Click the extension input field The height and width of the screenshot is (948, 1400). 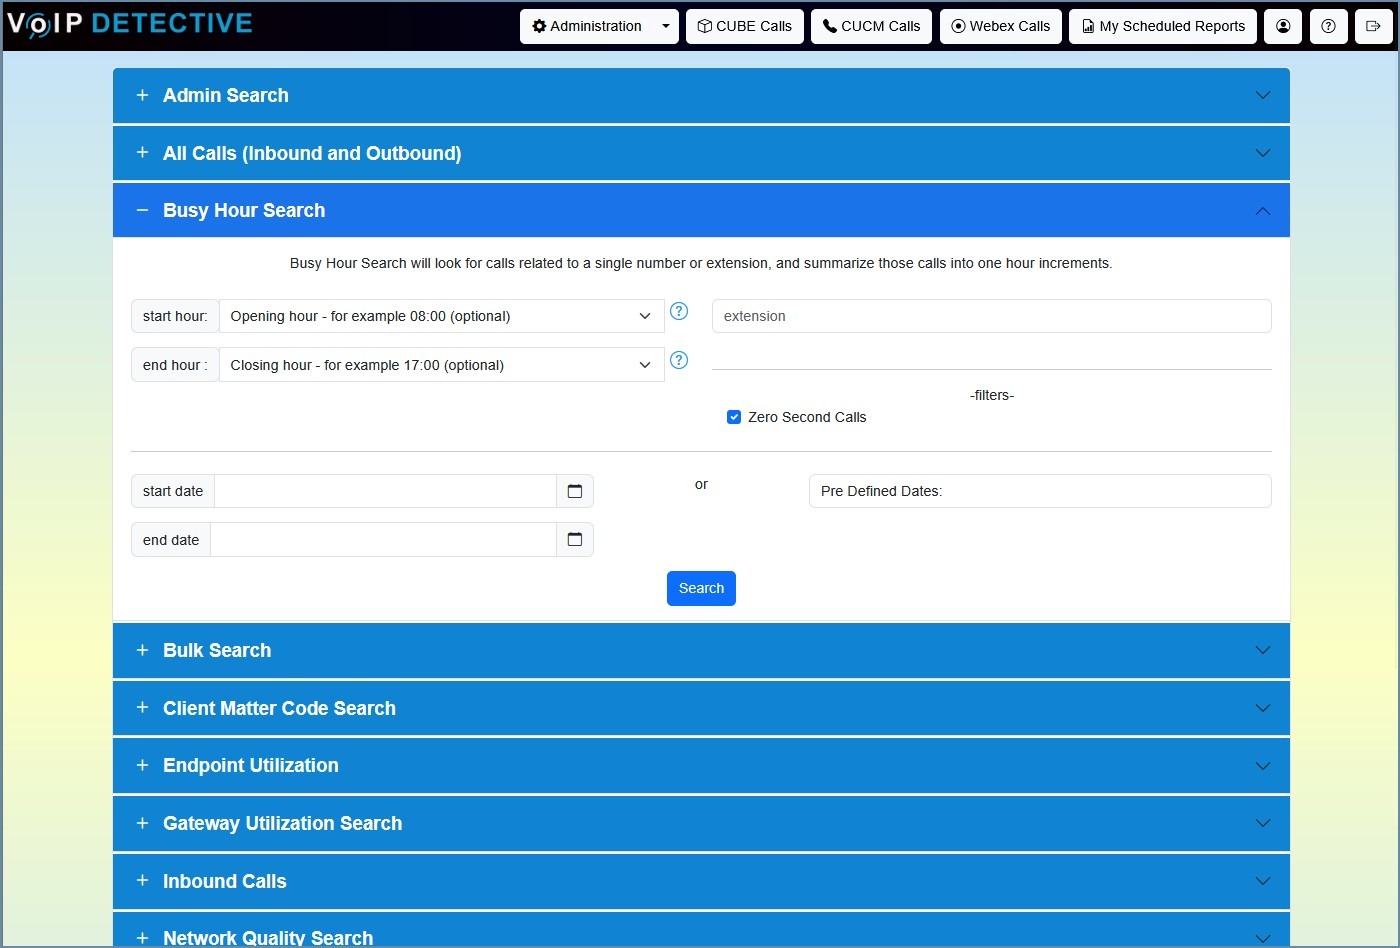coord(991,316)
